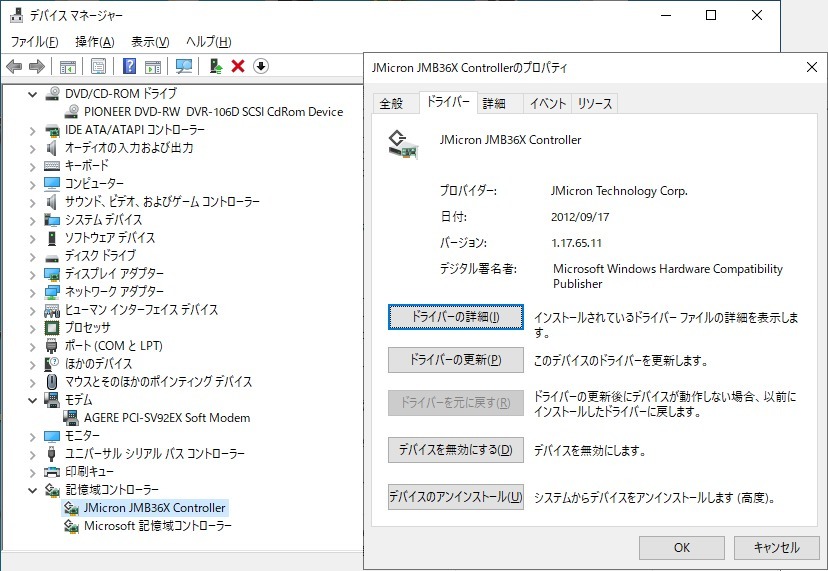The image size is (828, 571).
Task: Click the ドライバーの更新(P) button
Action: pos(456,360)
